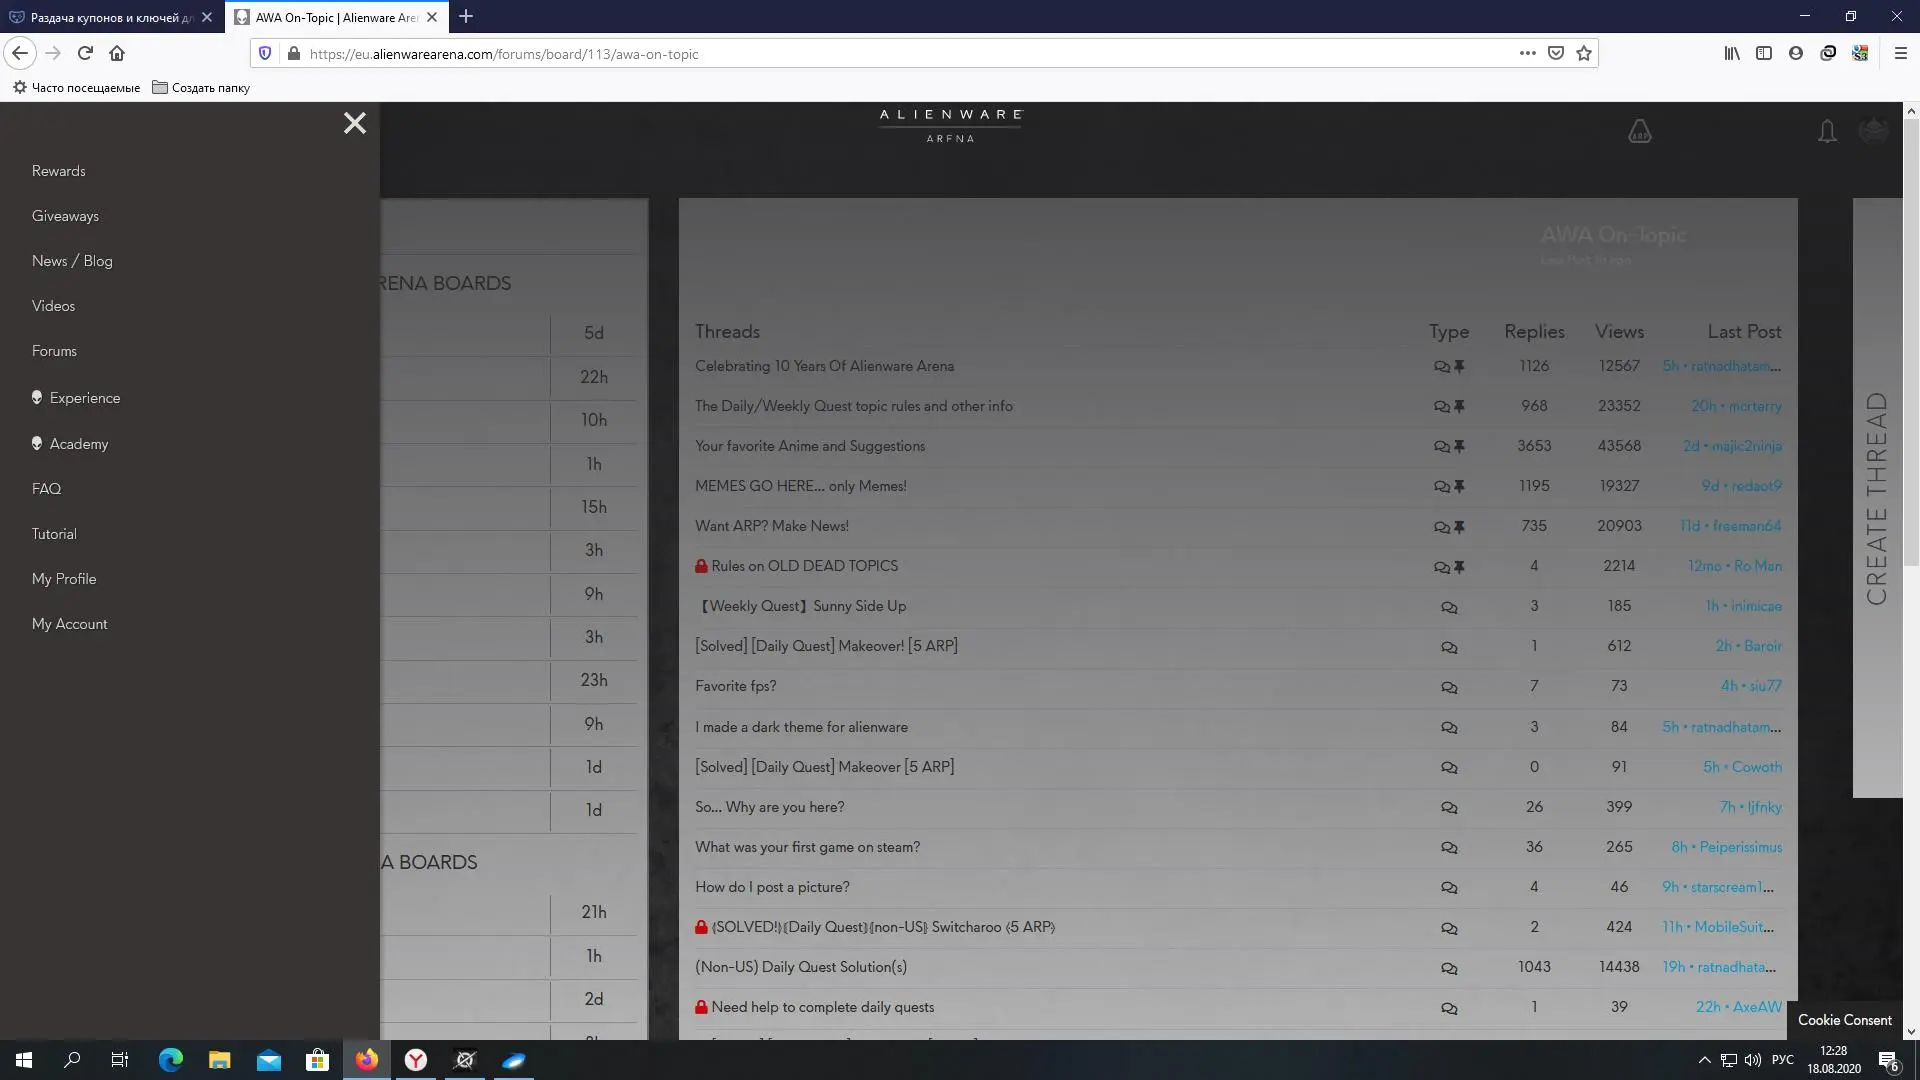Open a new browser tab

[466, 17]
